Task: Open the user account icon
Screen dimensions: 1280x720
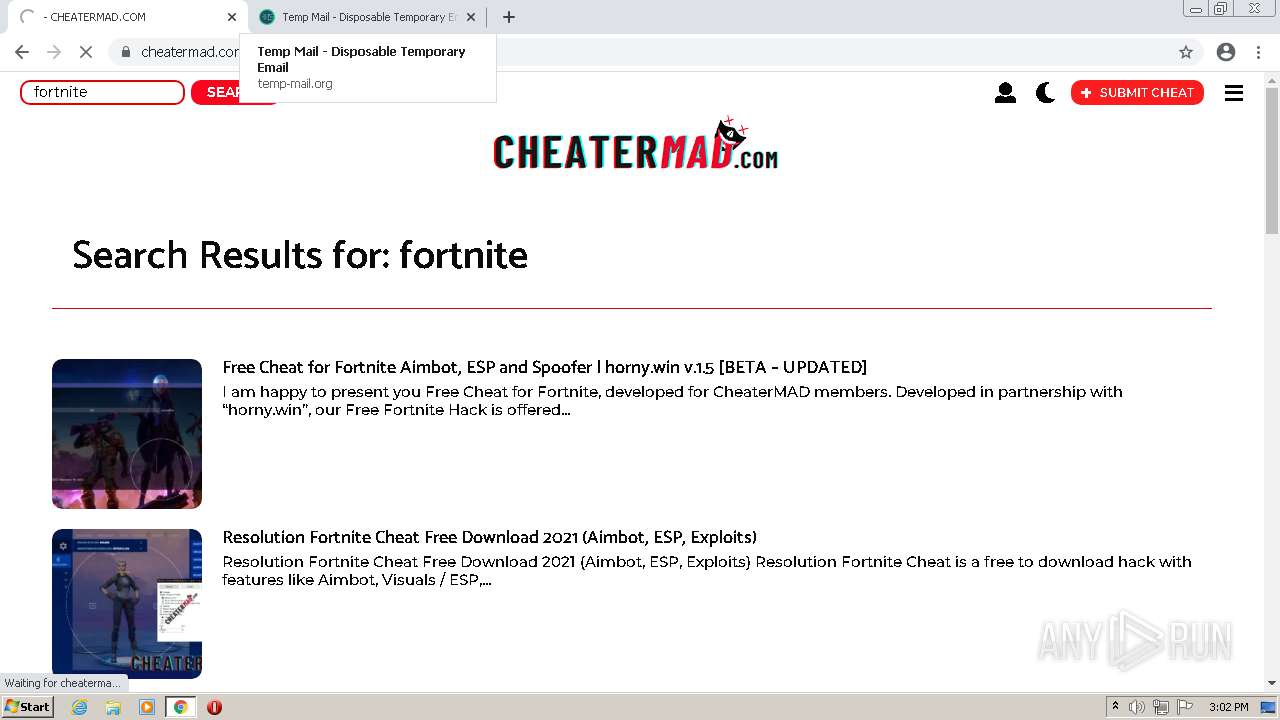Action: point(1005,92)
